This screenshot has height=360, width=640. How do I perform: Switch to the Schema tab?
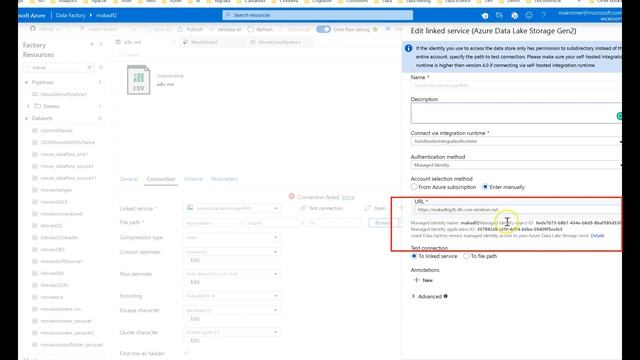[193, 179]
